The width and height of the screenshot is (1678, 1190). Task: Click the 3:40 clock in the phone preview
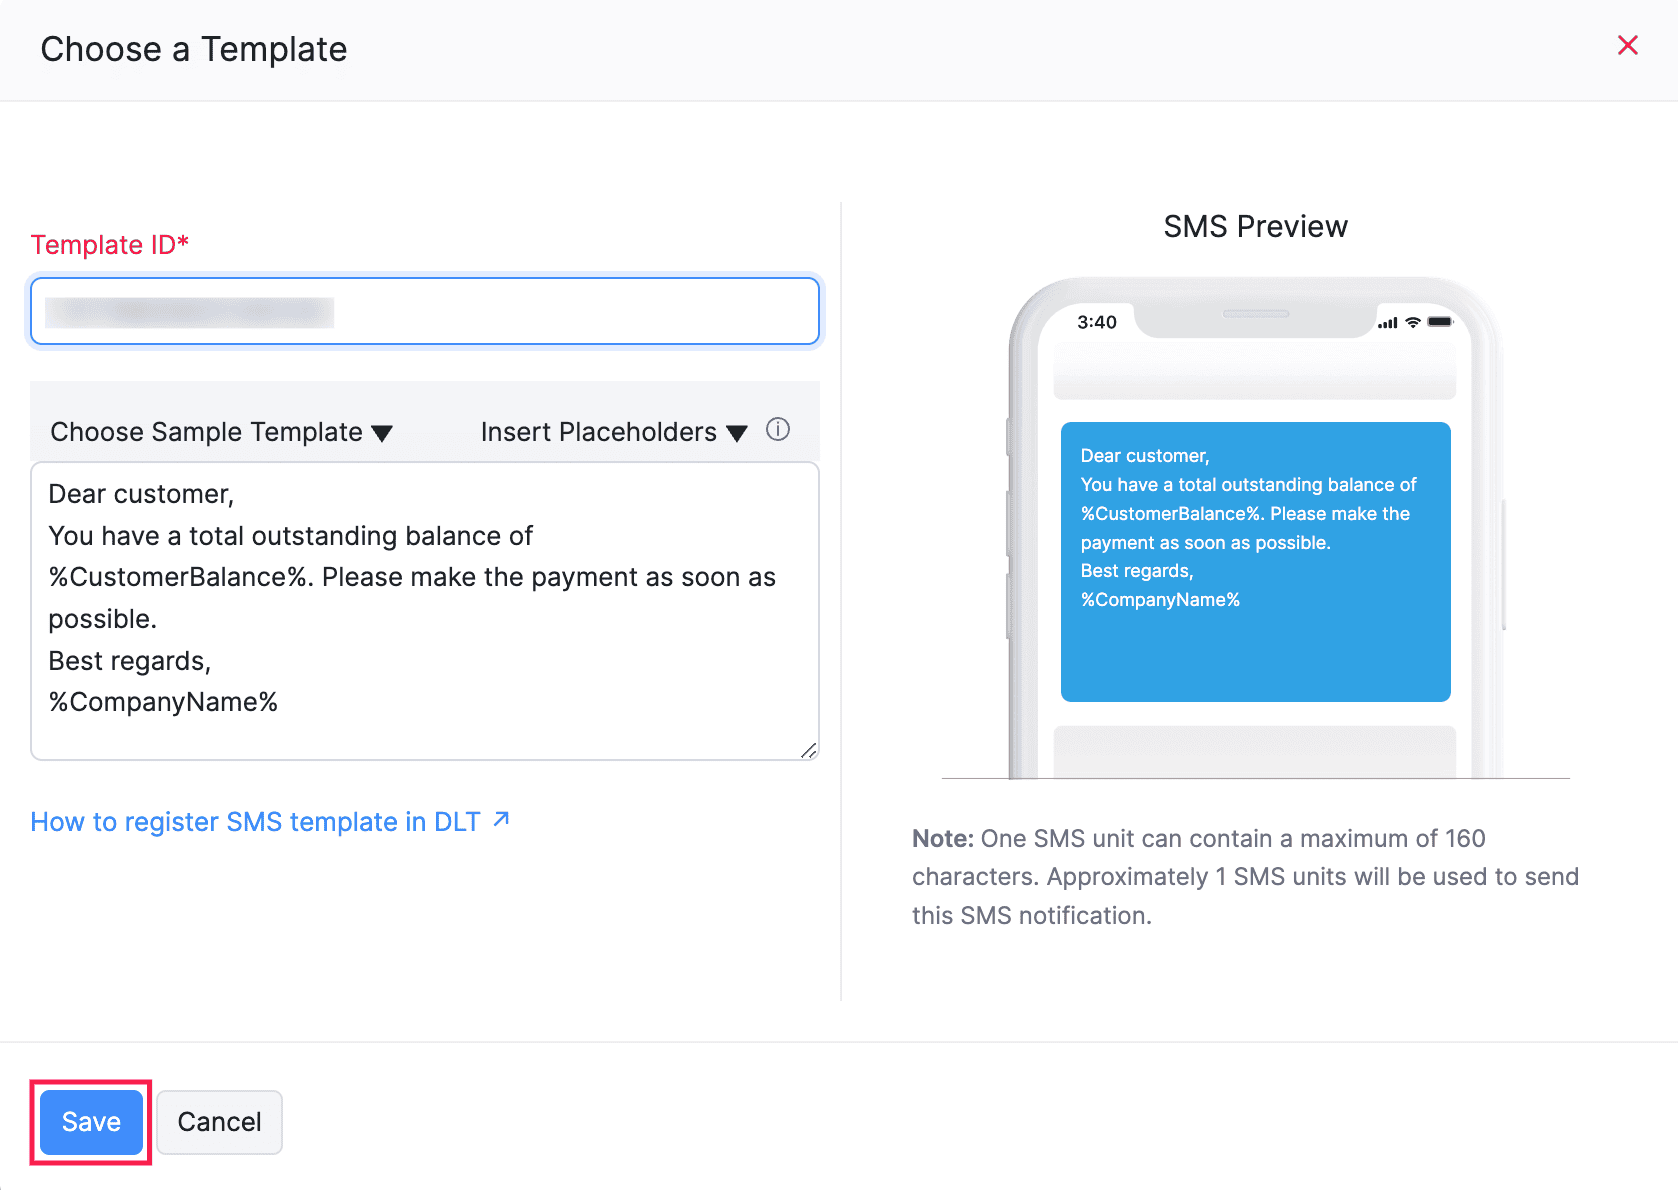[1096, 322]
